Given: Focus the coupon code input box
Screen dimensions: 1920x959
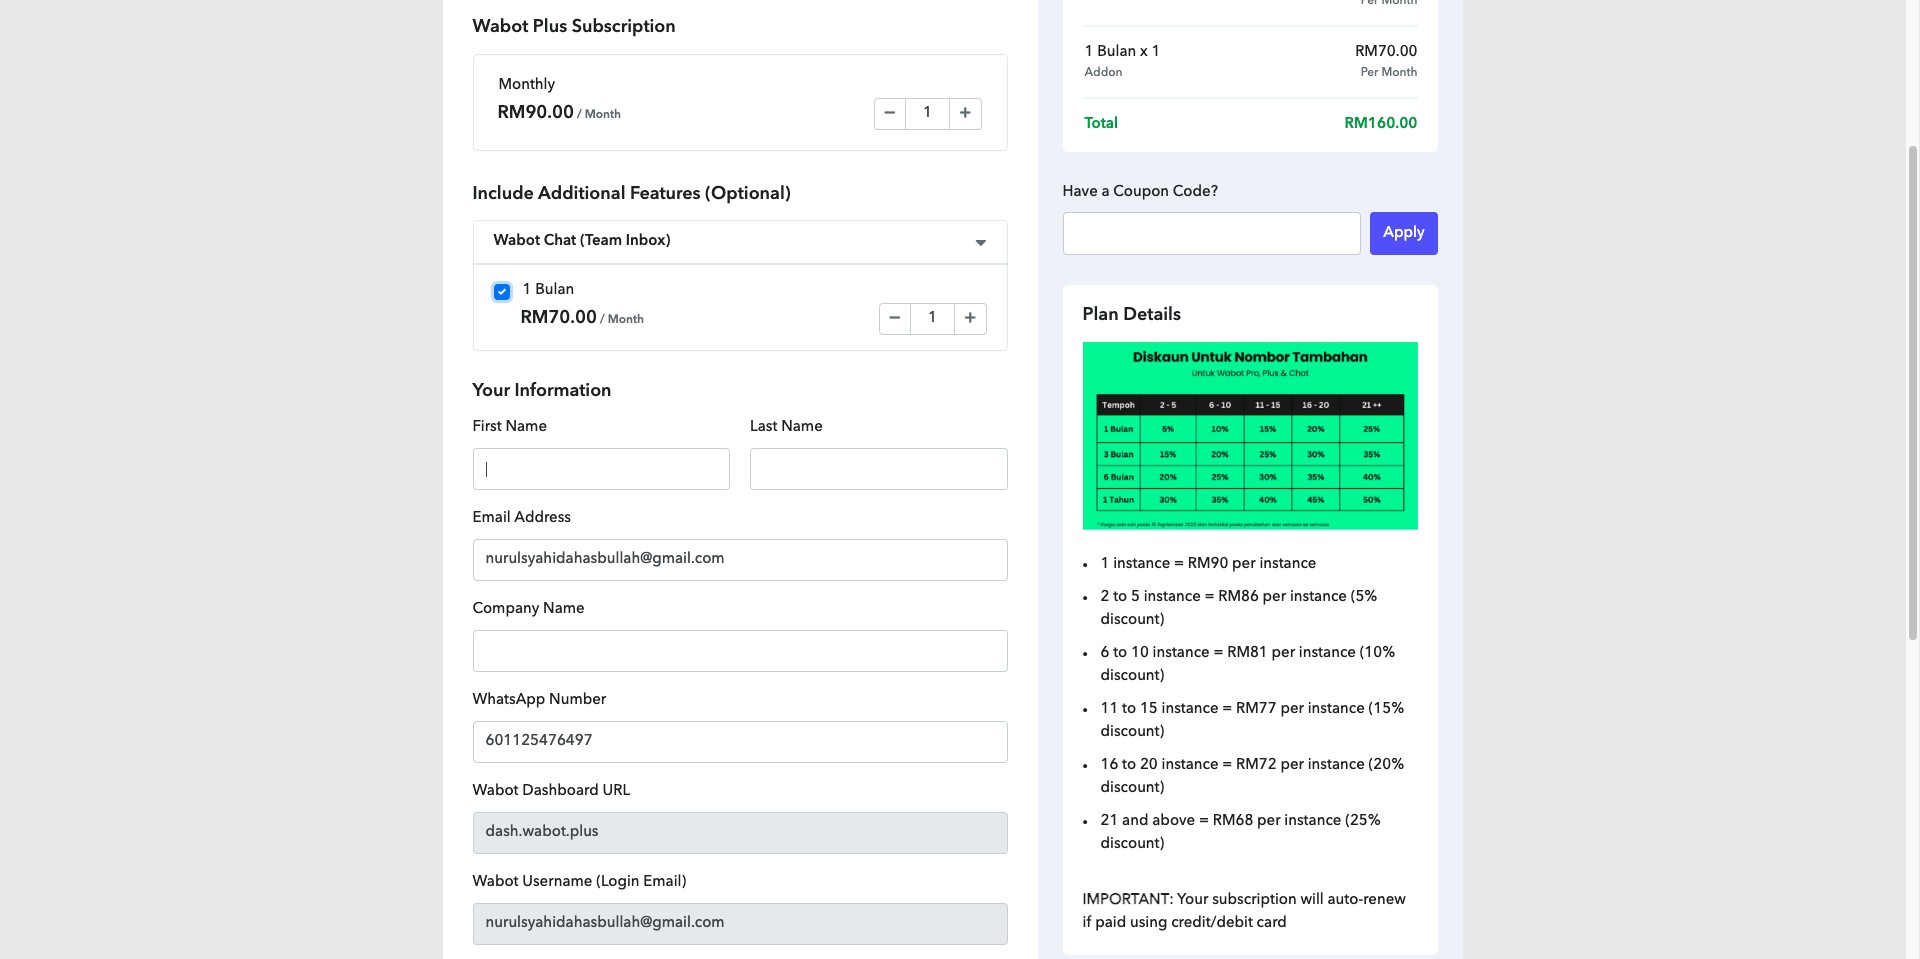Looking at the screenshot, I should tap(1211, 233).
